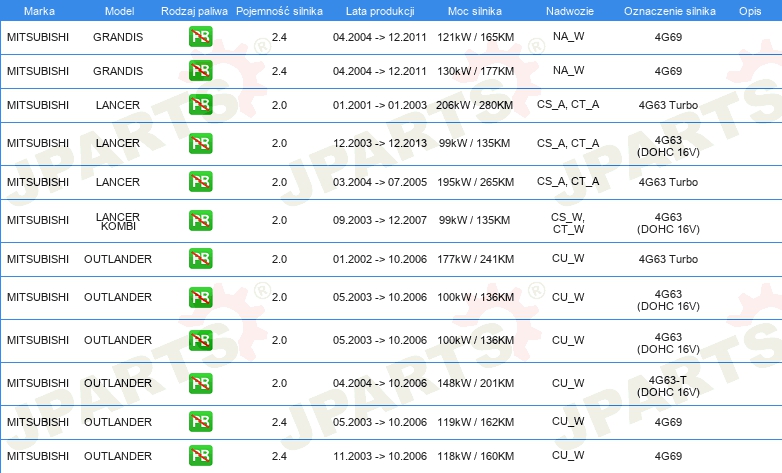Click the Model column header

pyautogui.click(x=119, y=11)
